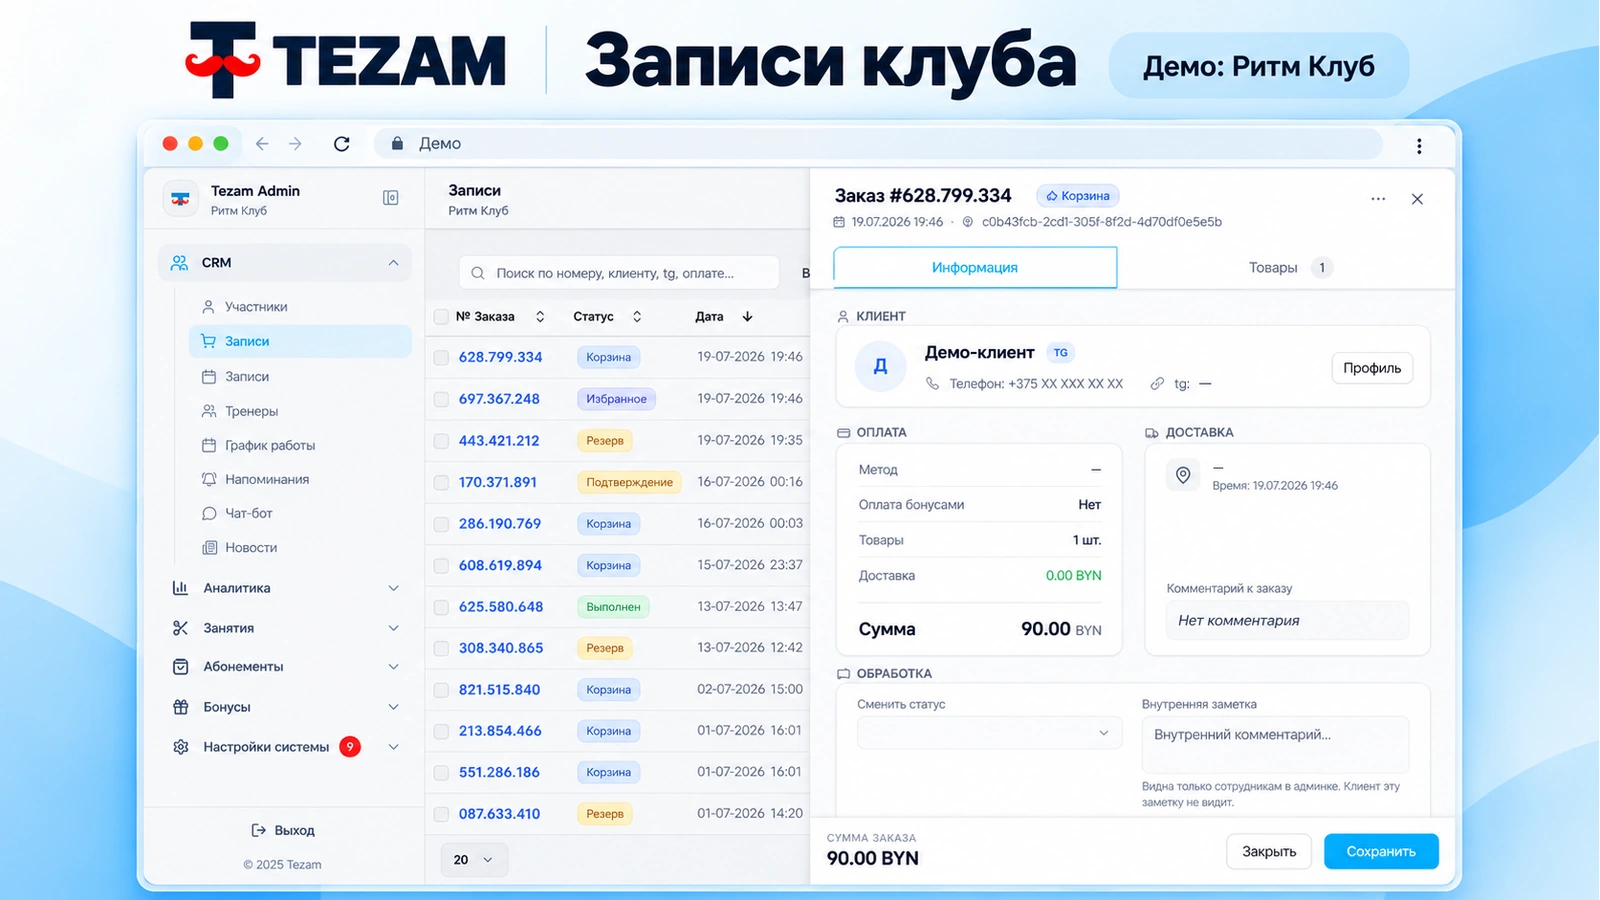
Task: Click the Профиль button
Action: (1372, 368)
